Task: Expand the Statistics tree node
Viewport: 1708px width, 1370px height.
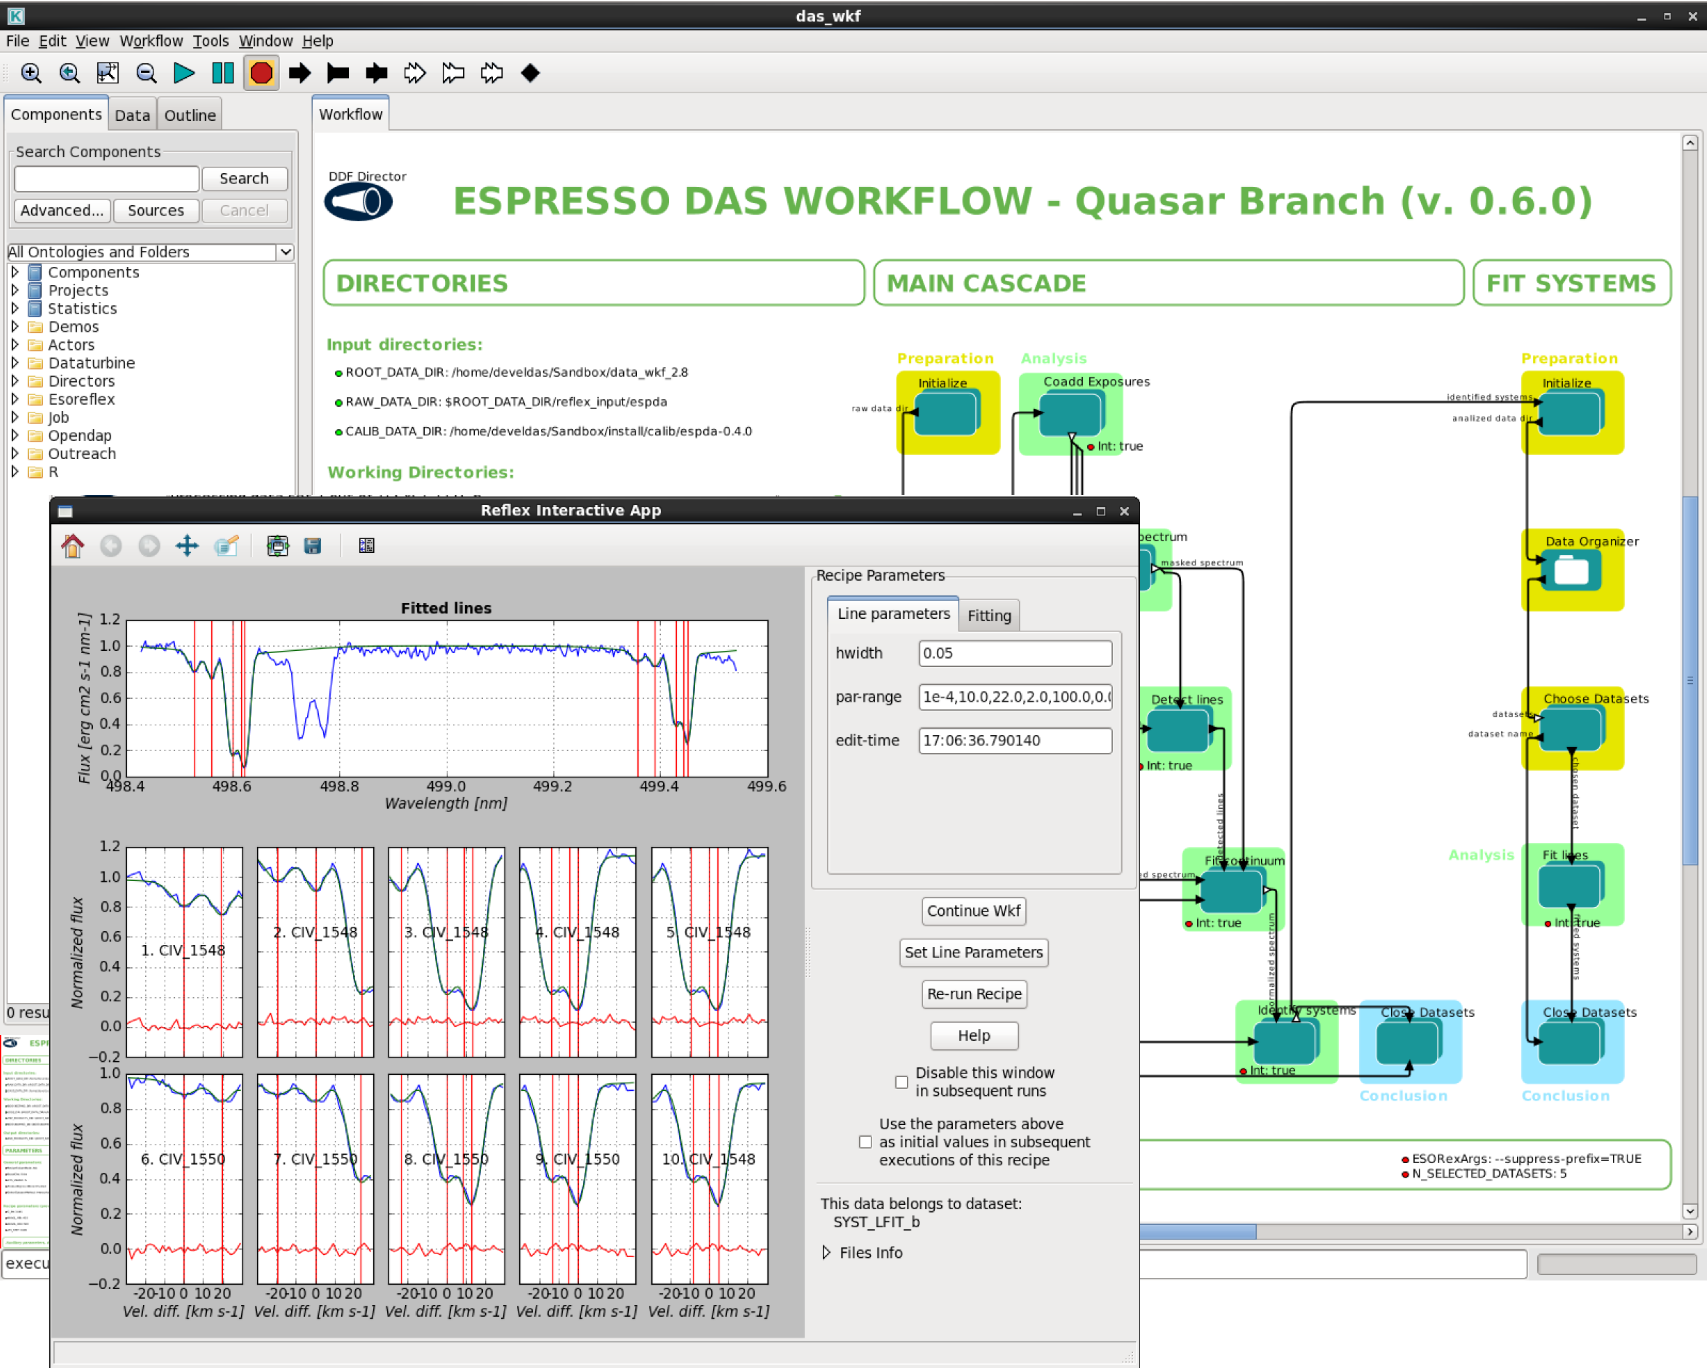Action: (x=15, y=309)
